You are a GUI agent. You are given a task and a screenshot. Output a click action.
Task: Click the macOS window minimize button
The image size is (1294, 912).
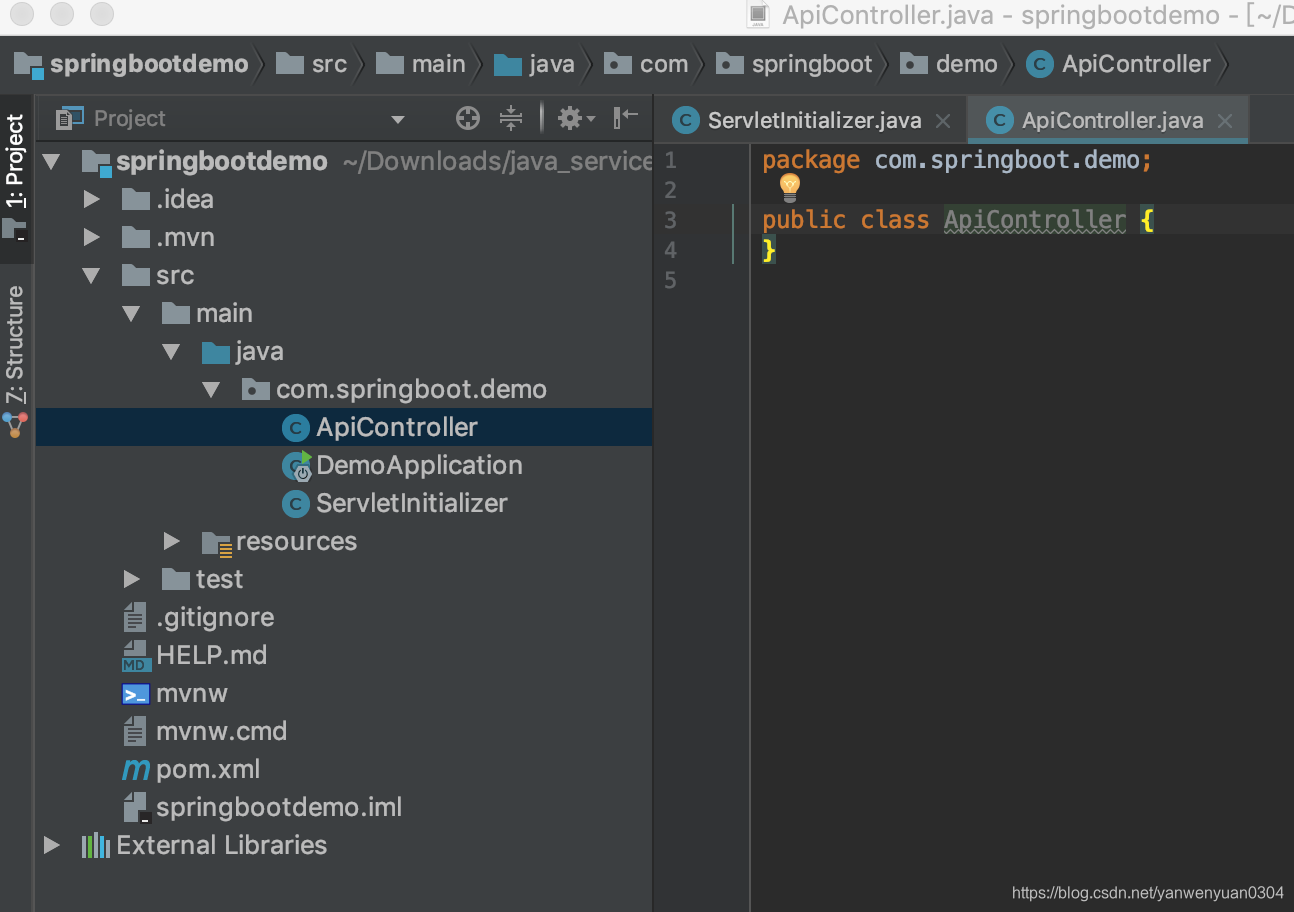pos(61,14)
